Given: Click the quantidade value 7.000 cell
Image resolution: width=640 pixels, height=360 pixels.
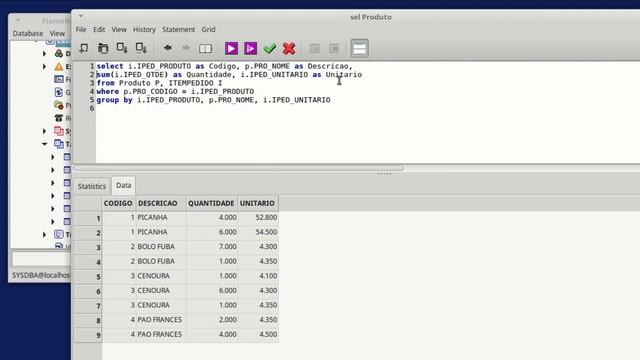Looking at the screenshot, I should pos(212,247).
